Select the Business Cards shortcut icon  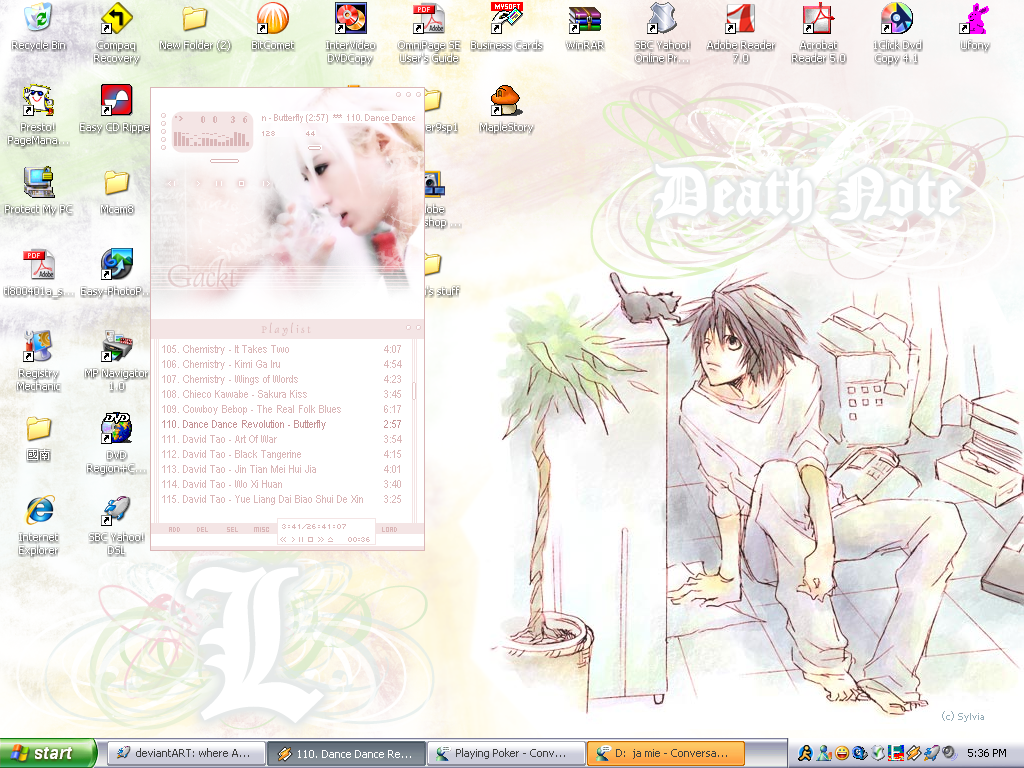pos(506,26)
